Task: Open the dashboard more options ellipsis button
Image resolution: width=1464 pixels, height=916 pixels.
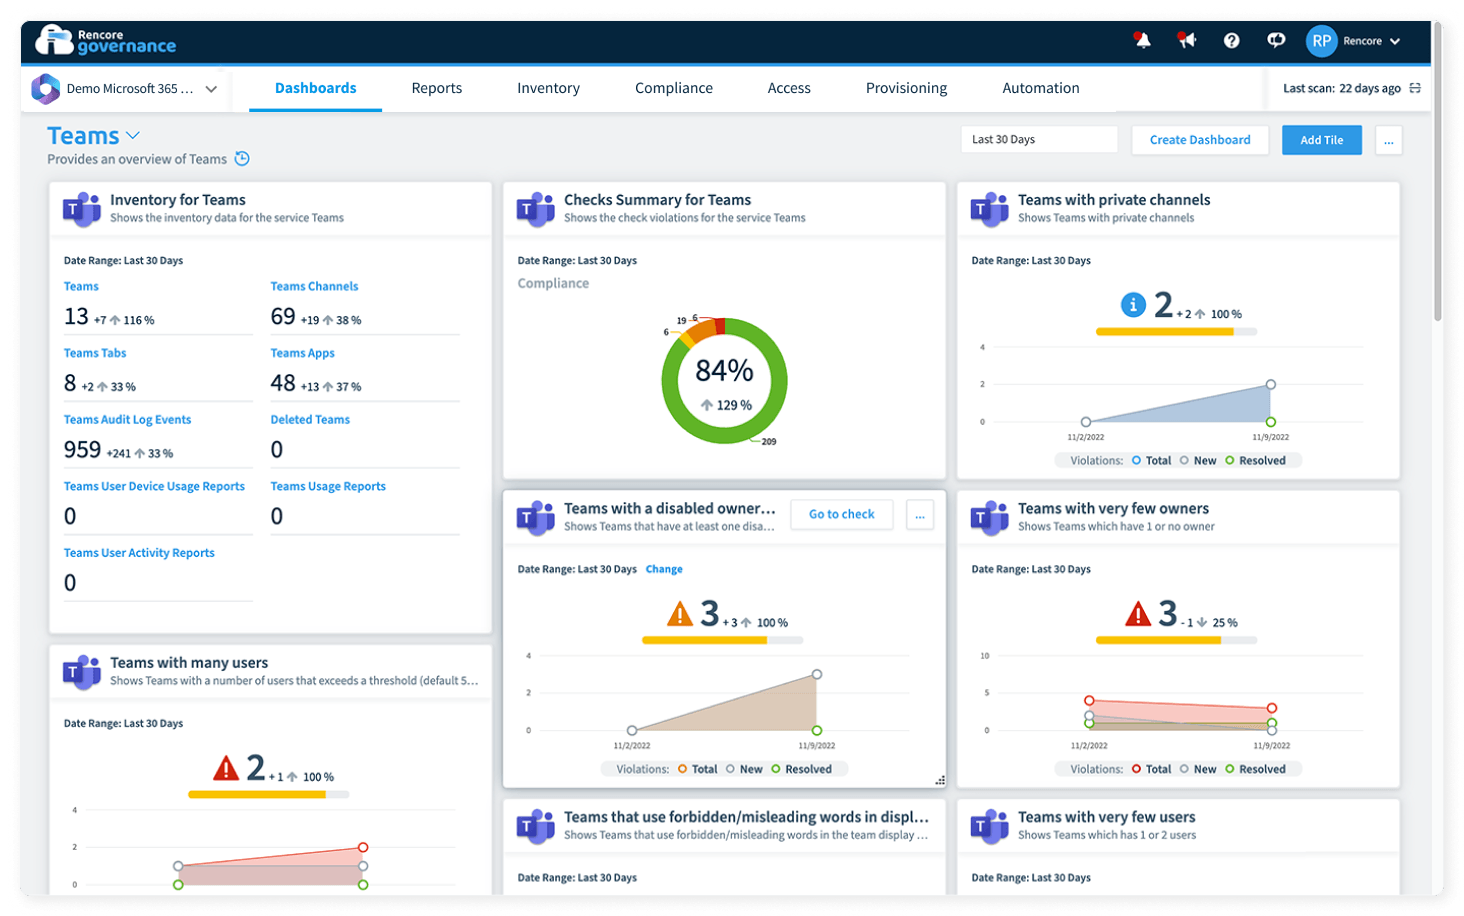Action: point(1389,140)
